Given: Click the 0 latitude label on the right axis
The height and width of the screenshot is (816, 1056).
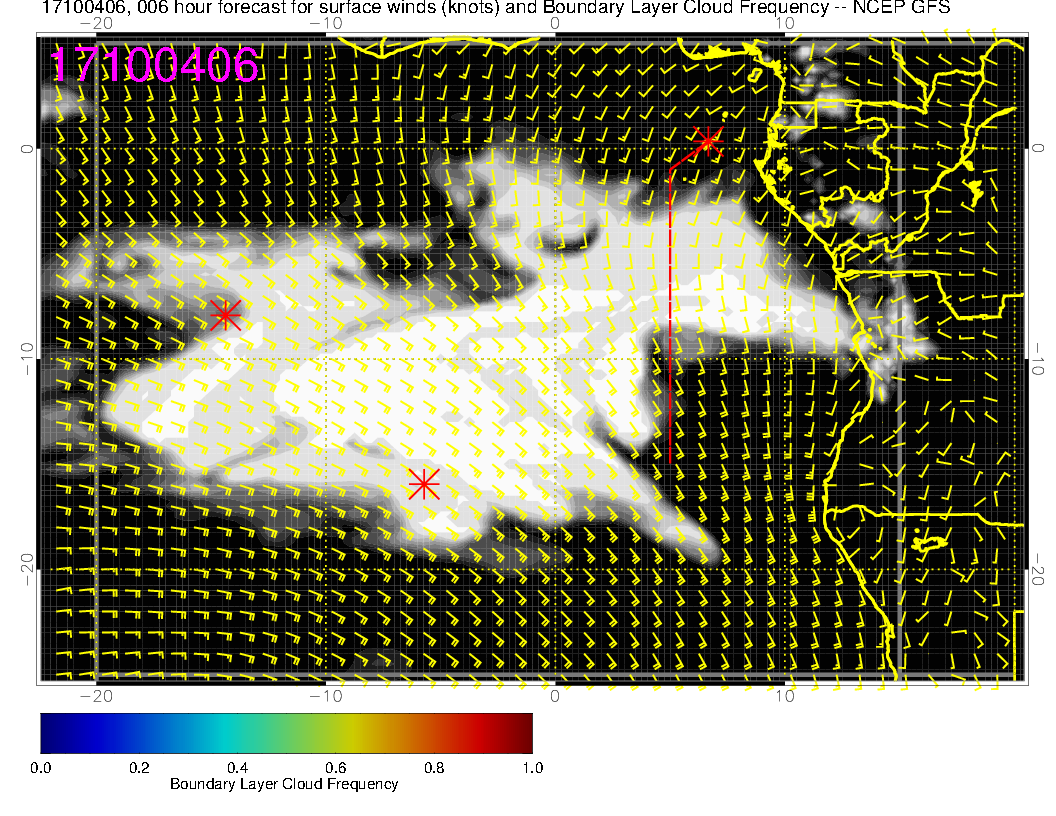Looking at the screenshot, I should pos(1038,148).
